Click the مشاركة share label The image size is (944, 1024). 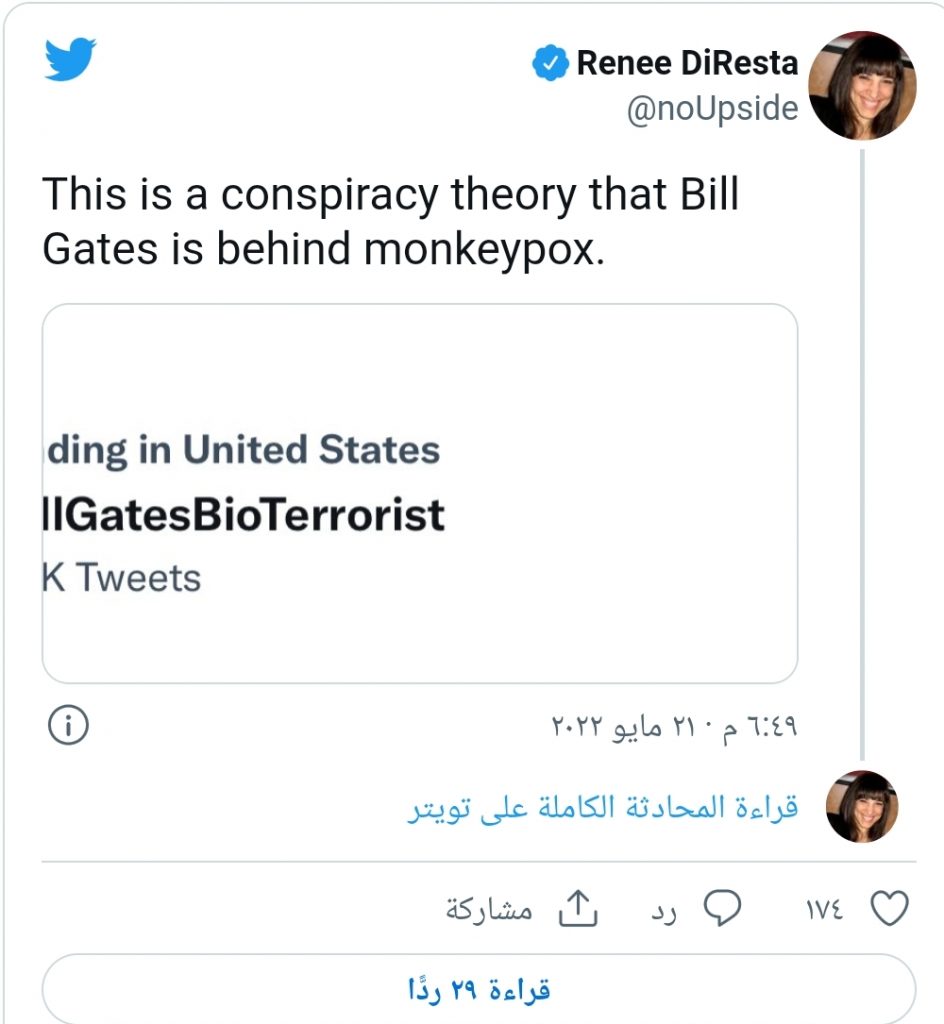click(489, 910)
